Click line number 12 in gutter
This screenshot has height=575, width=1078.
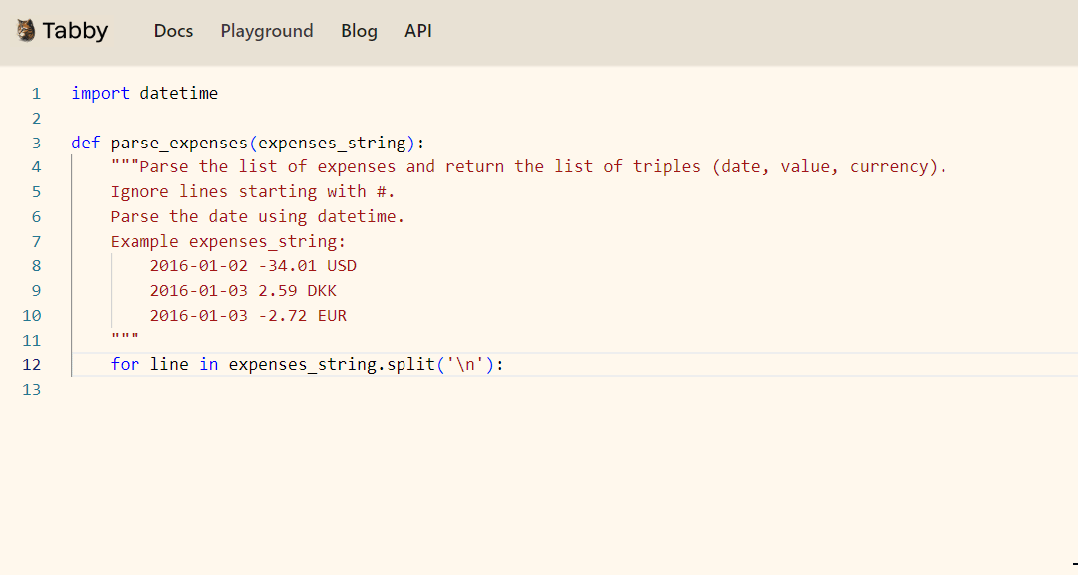click(x=32, y=364)
